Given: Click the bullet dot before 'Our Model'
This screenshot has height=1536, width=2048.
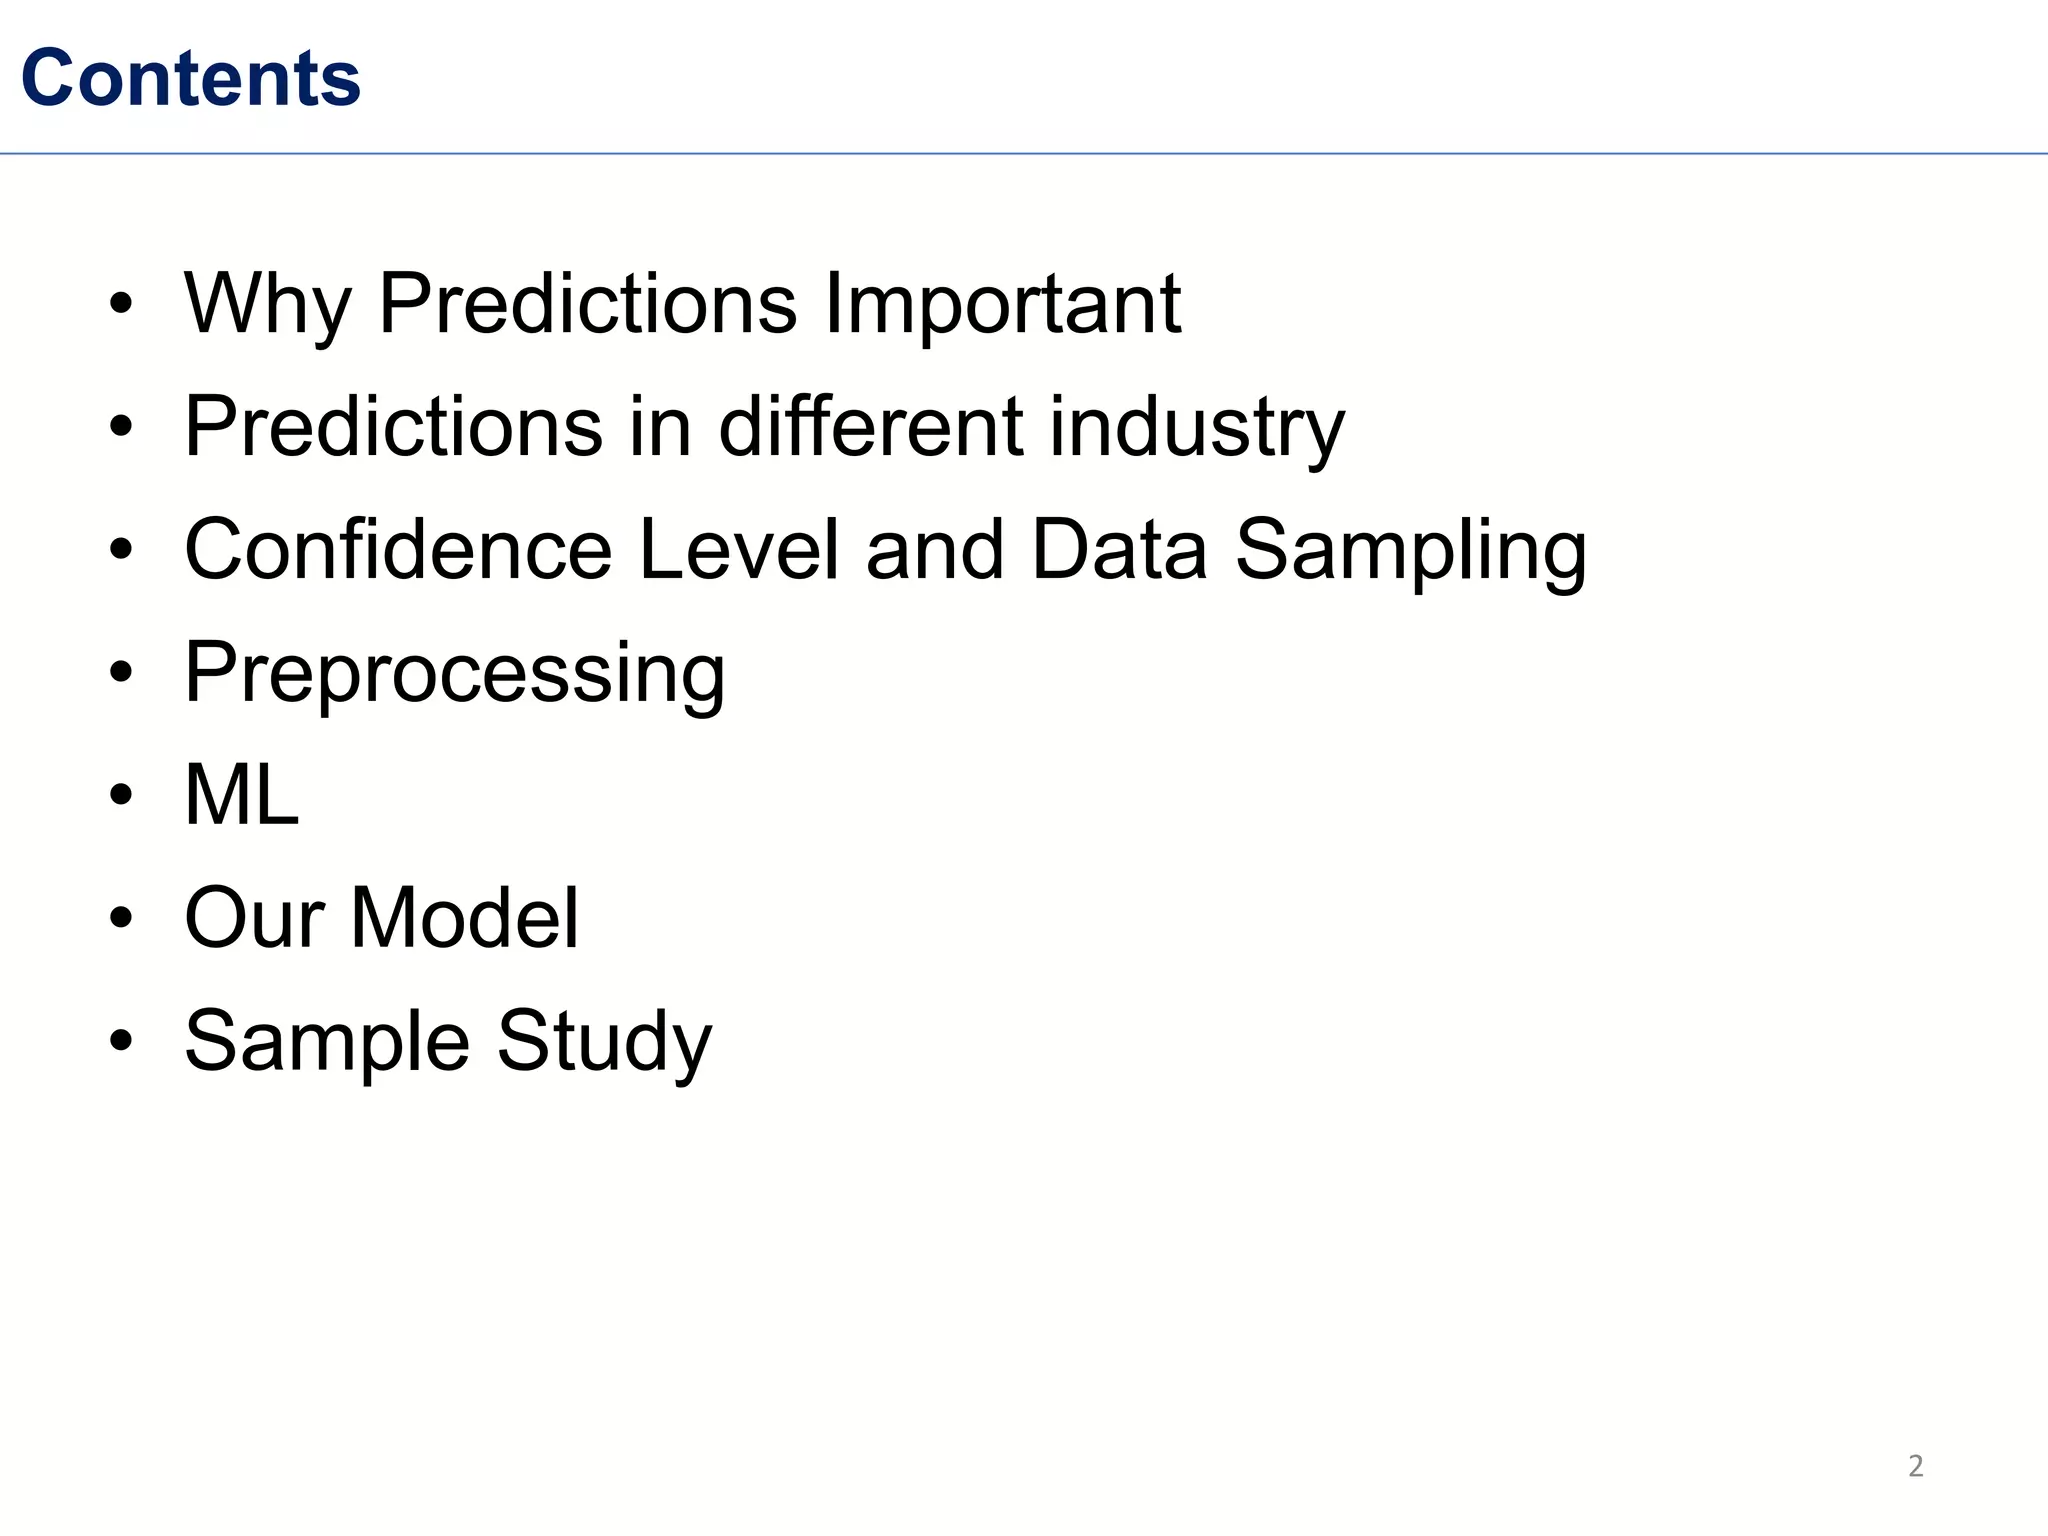Looking at the screenshot, I should coord(121,918).
